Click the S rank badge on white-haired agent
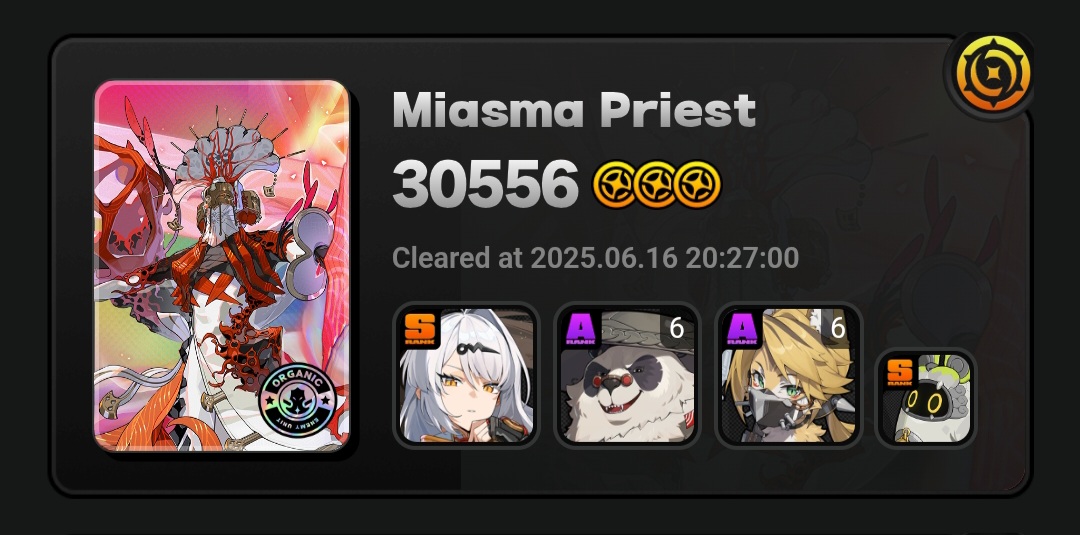This screenshot has height=535, width=1080. click(x=421, y=330)
